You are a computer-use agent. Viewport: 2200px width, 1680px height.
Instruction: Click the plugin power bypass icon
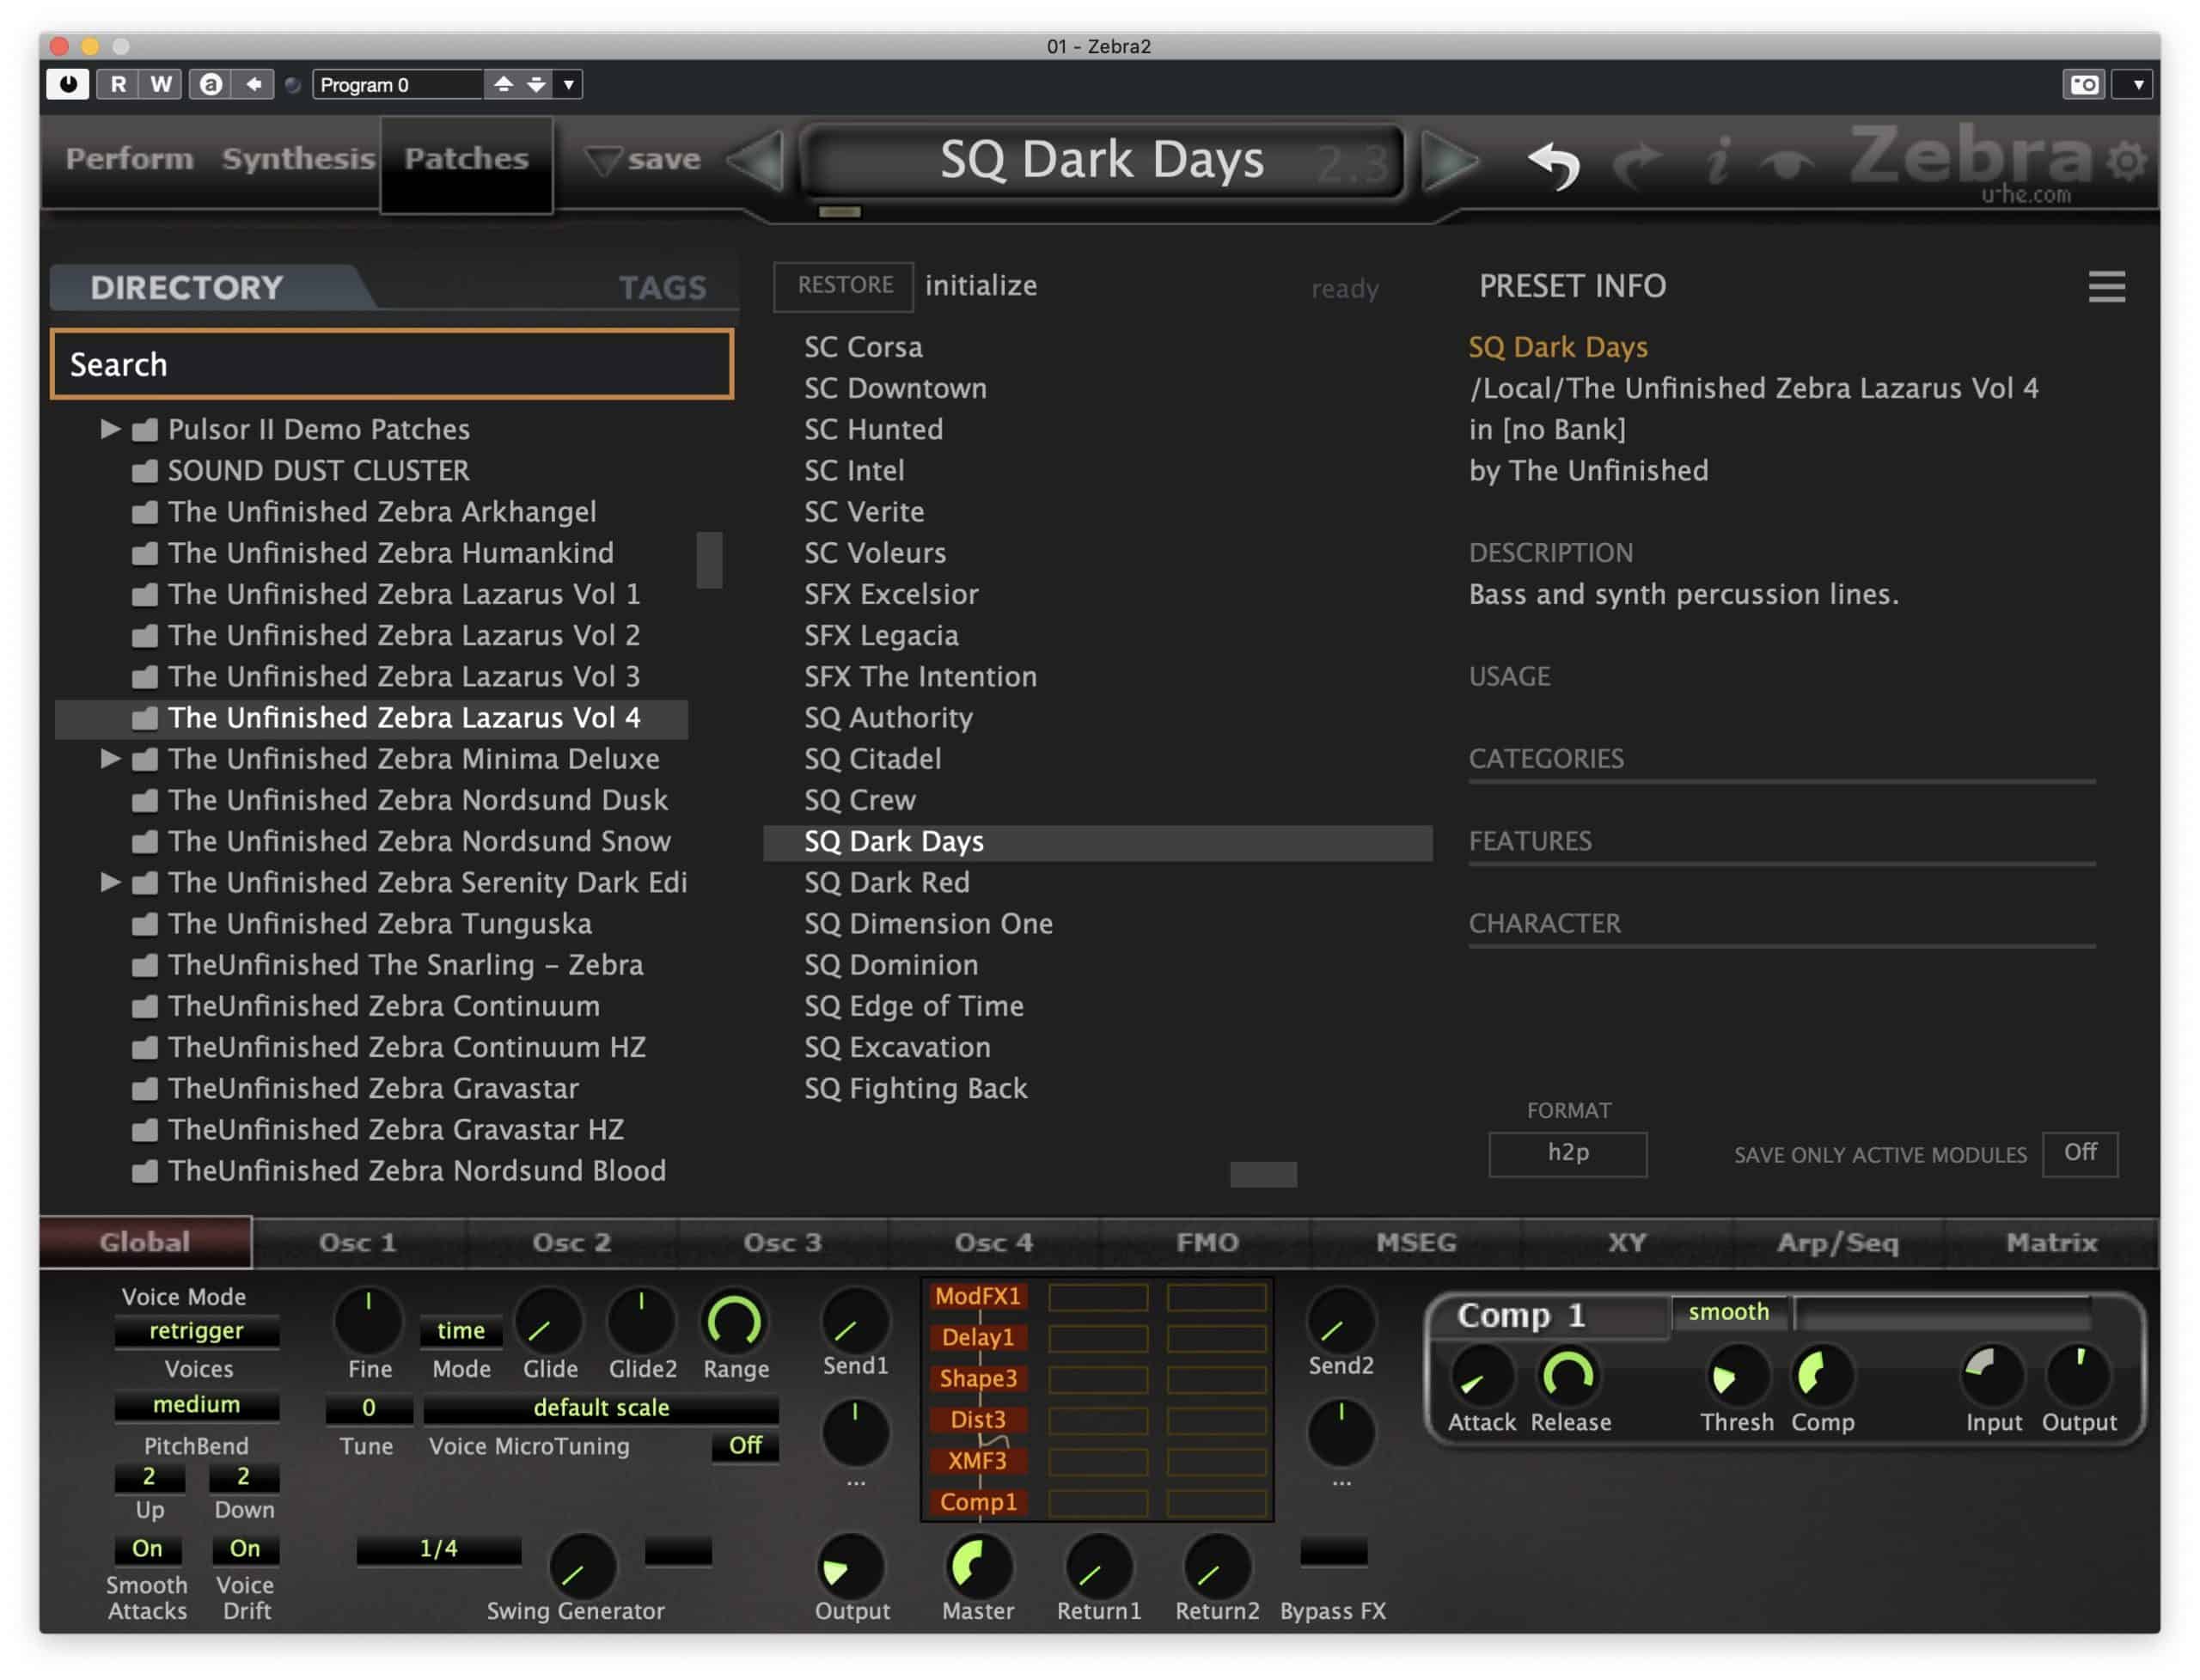coord(68,84)
